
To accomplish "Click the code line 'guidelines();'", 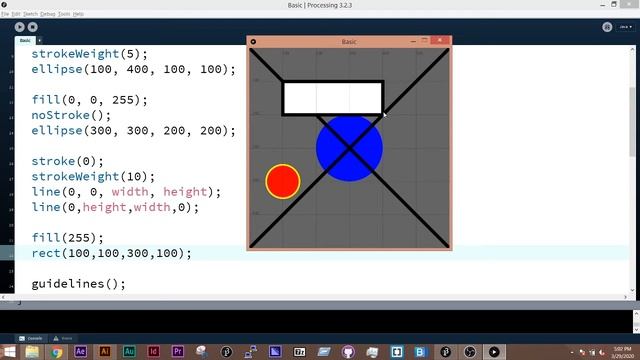I will pos(78,284).
